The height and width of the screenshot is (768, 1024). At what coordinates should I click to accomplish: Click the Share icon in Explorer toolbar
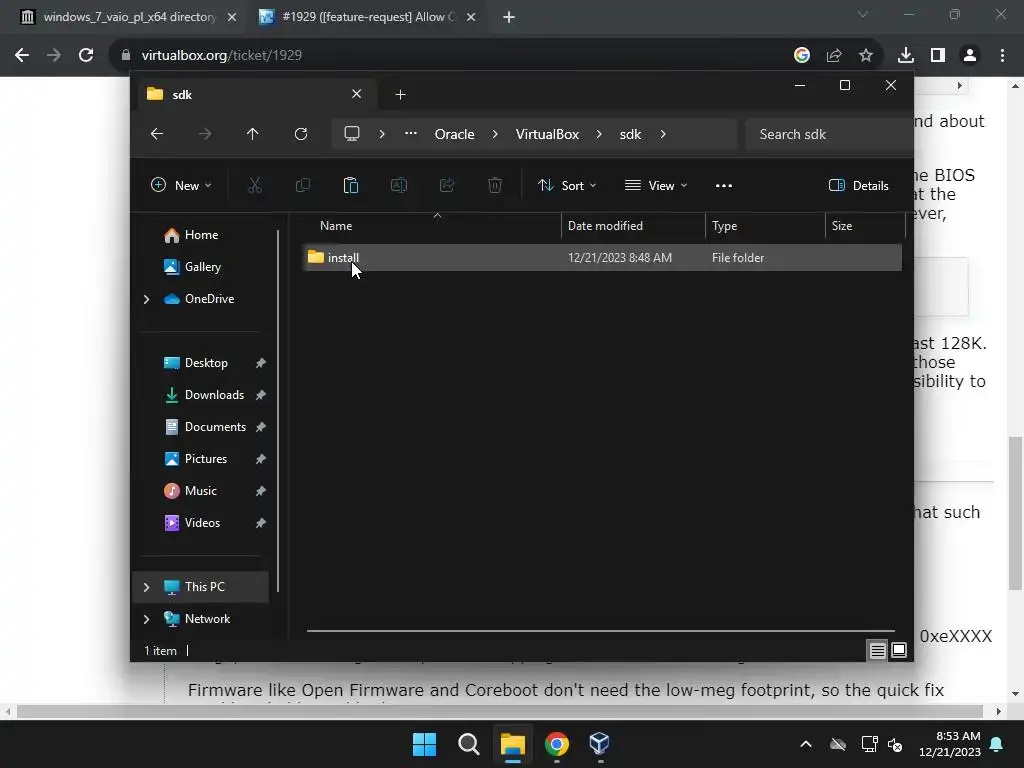point(447,185)
